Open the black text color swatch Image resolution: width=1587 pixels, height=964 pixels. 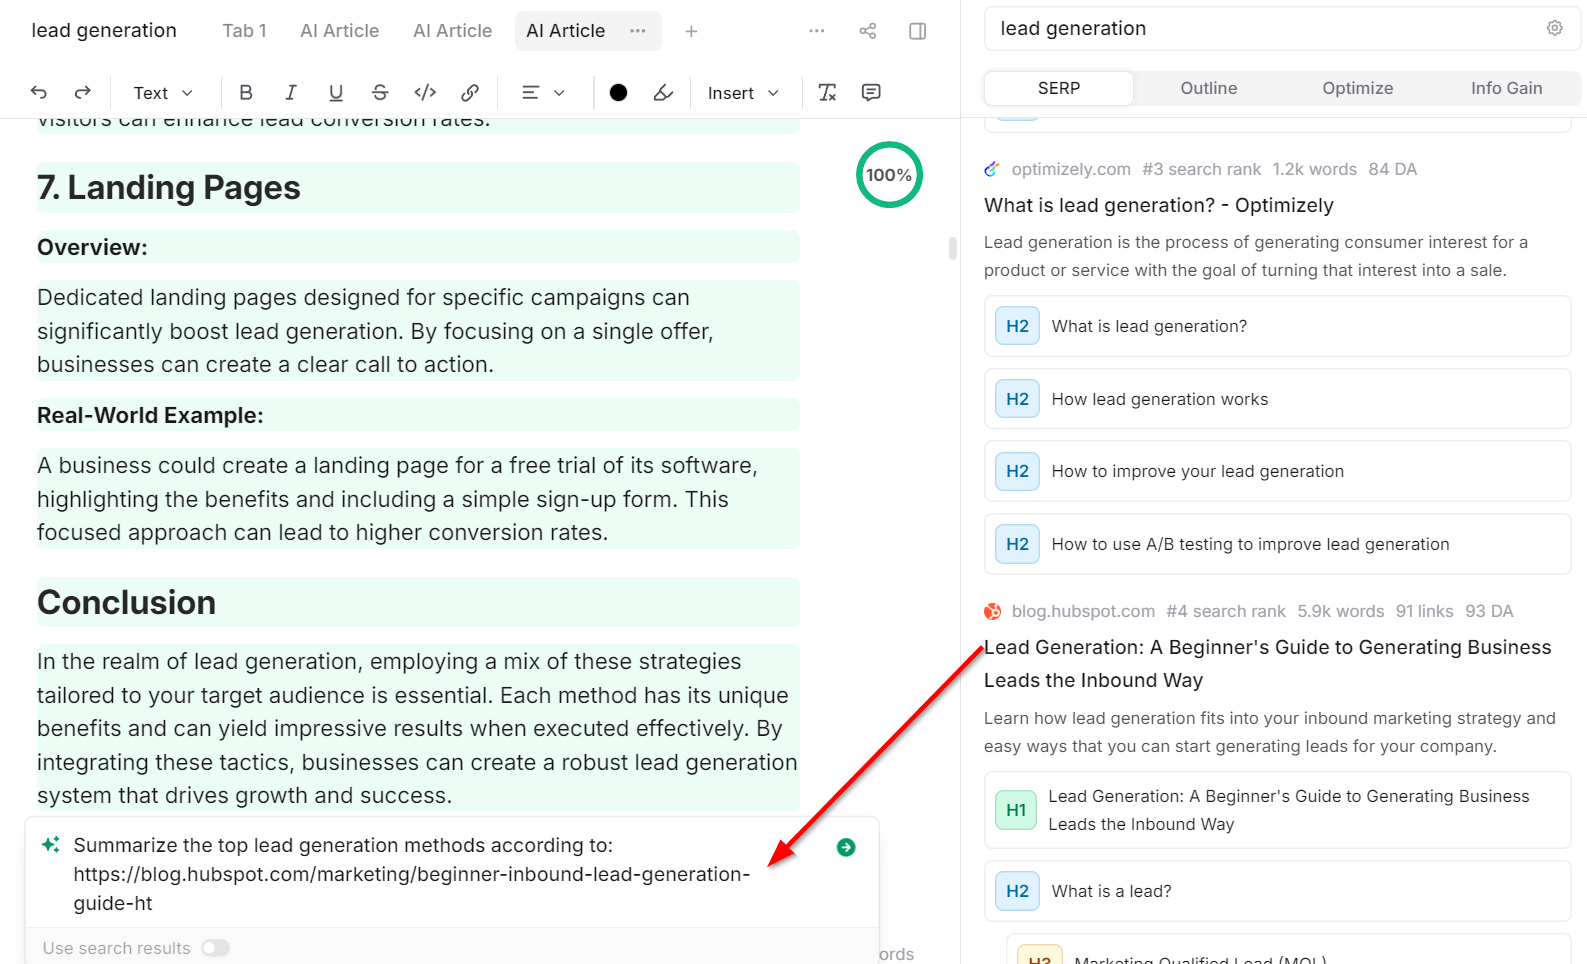[619, 92]
